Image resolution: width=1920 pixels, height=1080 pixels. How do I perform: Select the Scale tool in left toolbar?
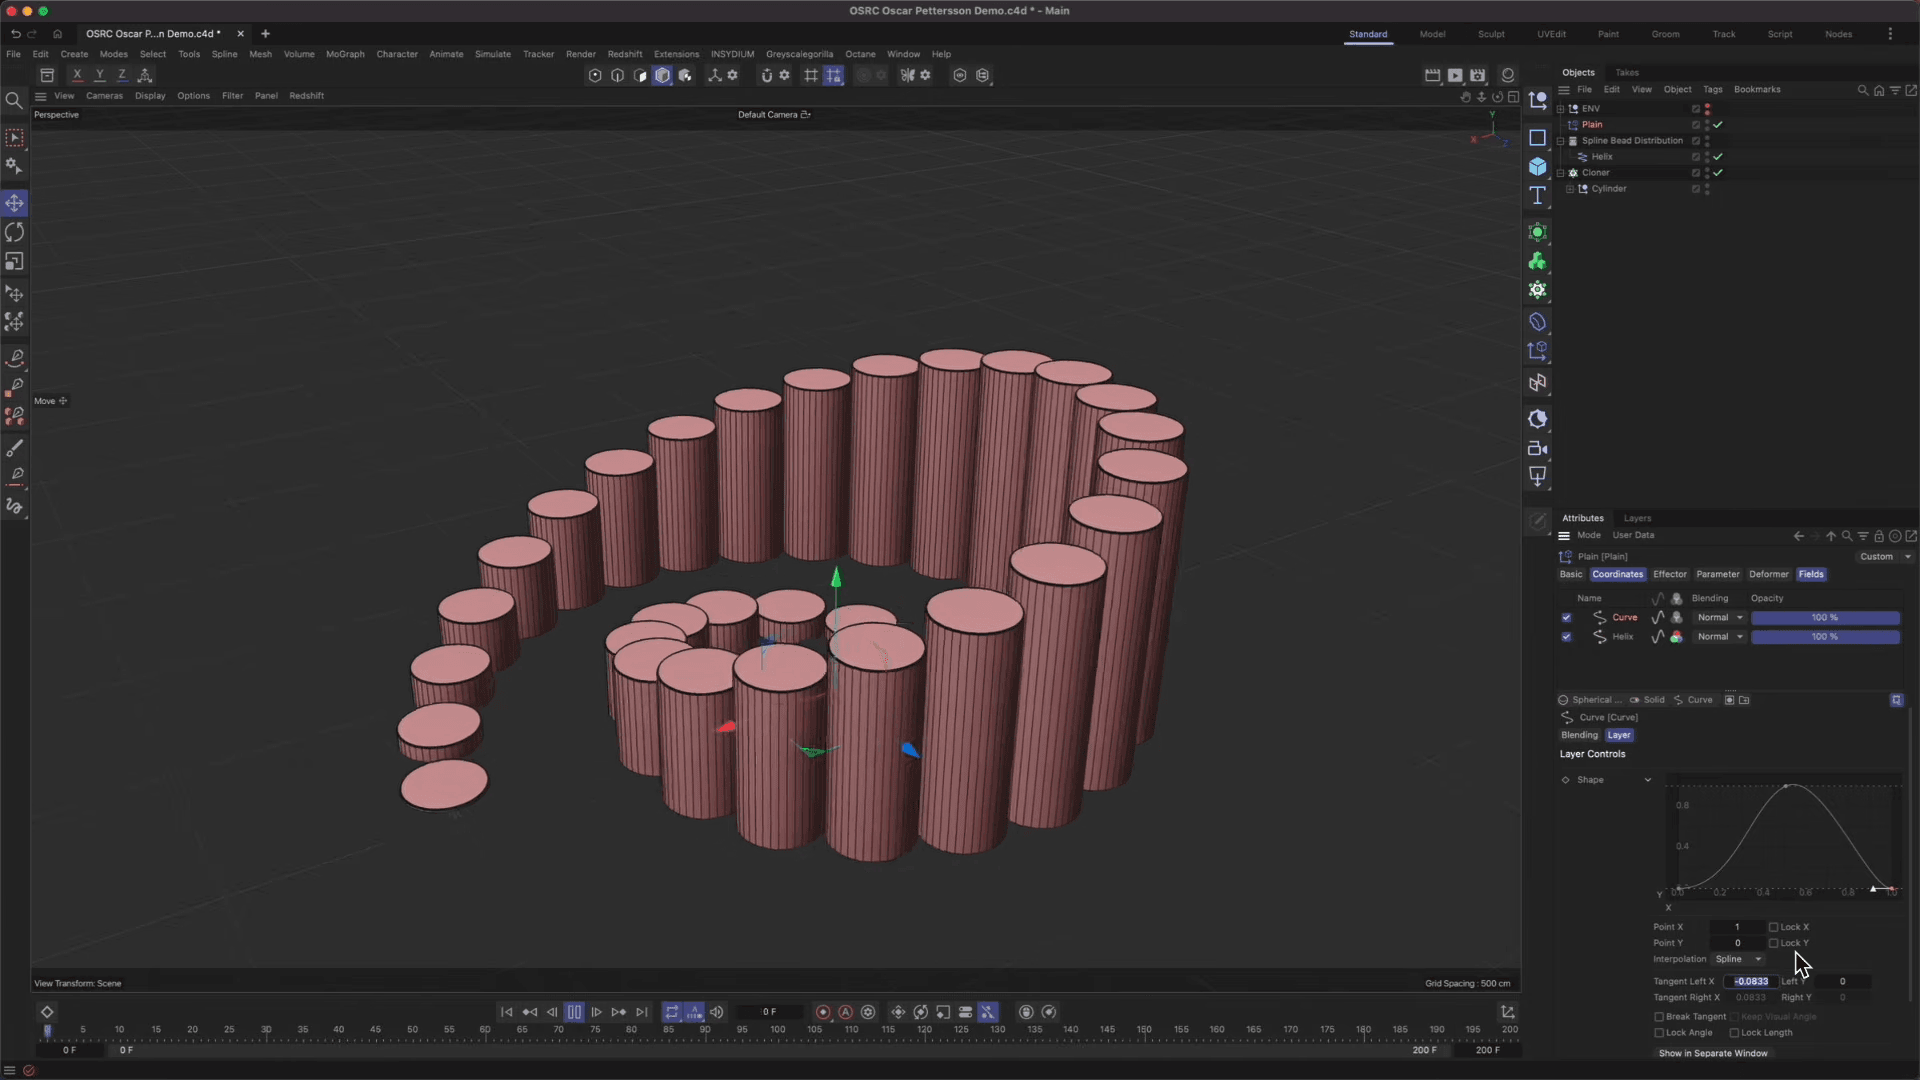[x=14, y=261]
